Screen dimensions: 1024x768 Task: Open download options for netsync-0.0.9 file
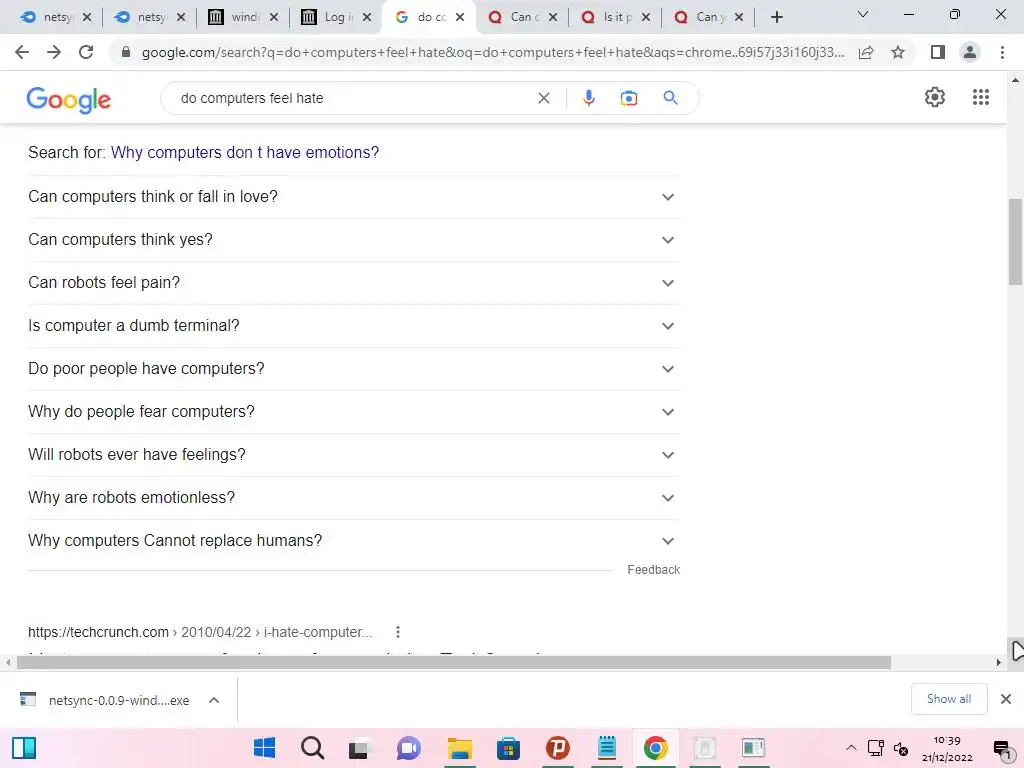coord(214,700)
